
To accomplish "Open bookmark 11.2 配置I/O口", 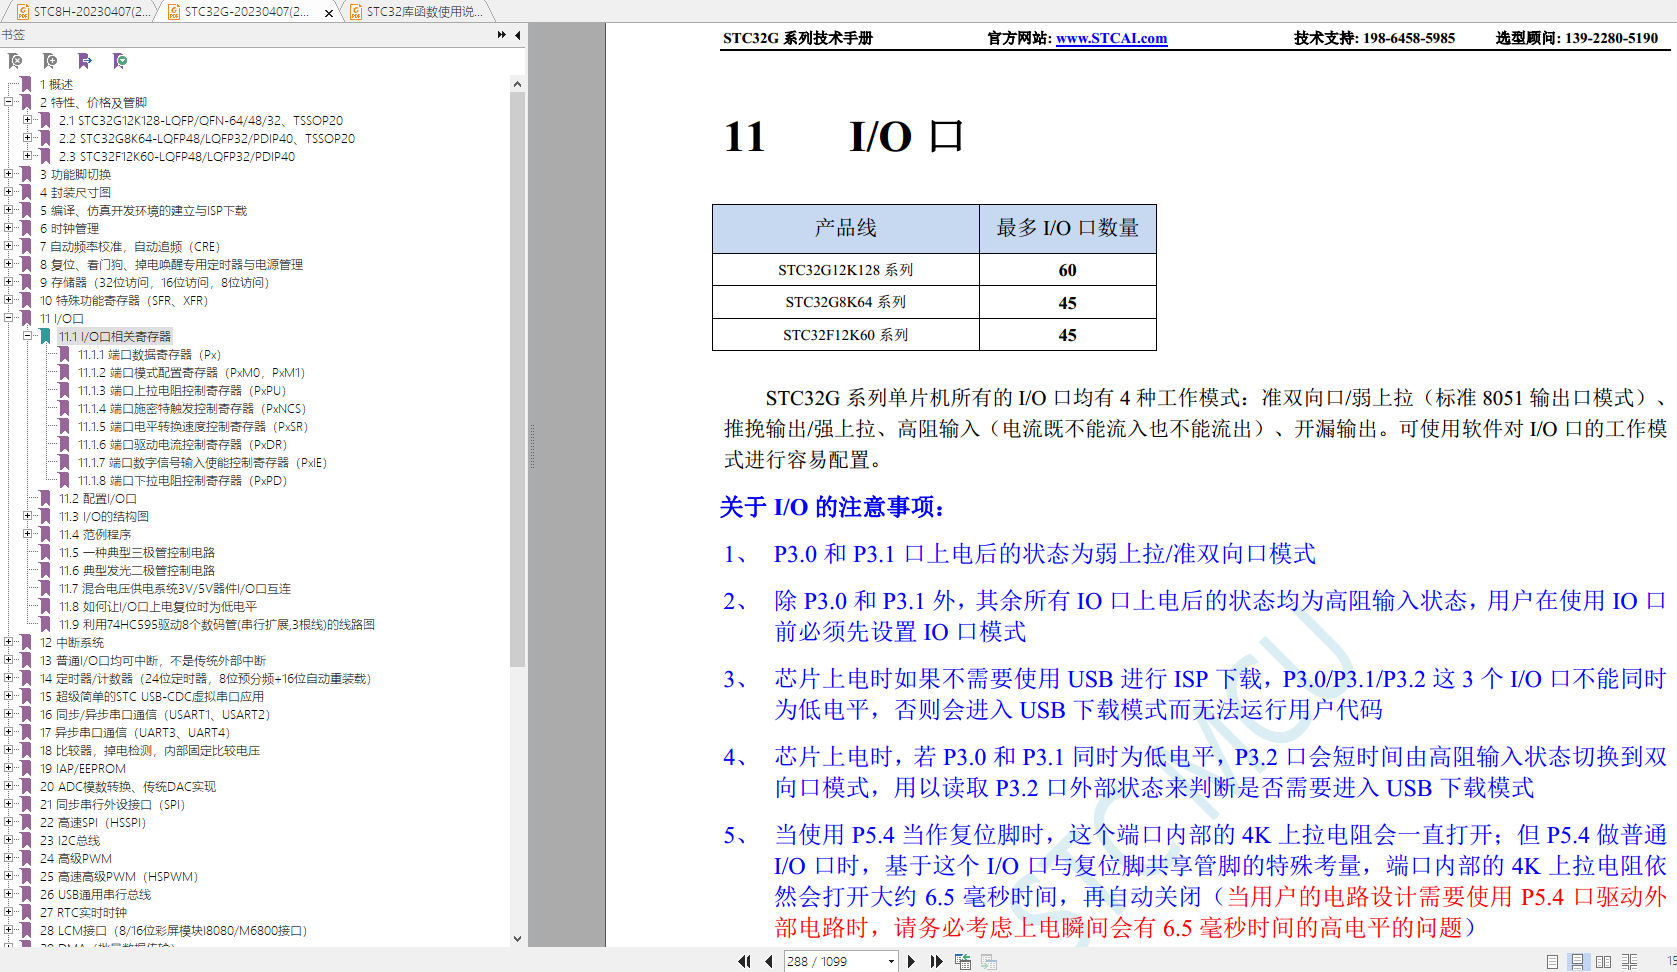I will (x=97, y=498).
